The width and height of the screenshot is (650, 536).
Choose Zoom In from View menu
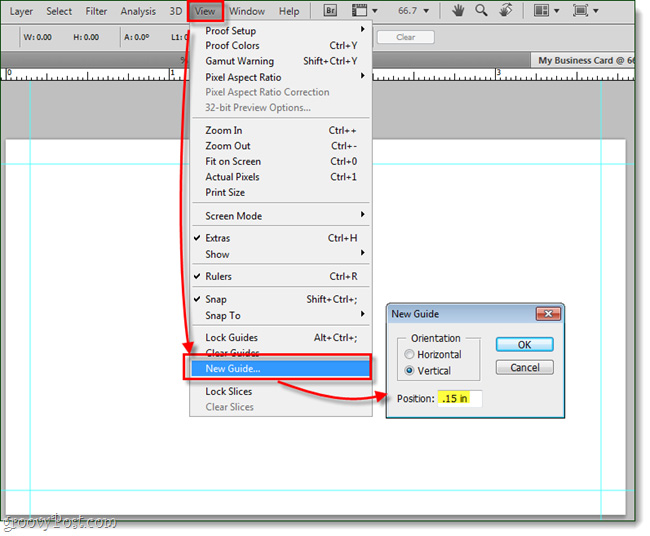coord(281,130)
